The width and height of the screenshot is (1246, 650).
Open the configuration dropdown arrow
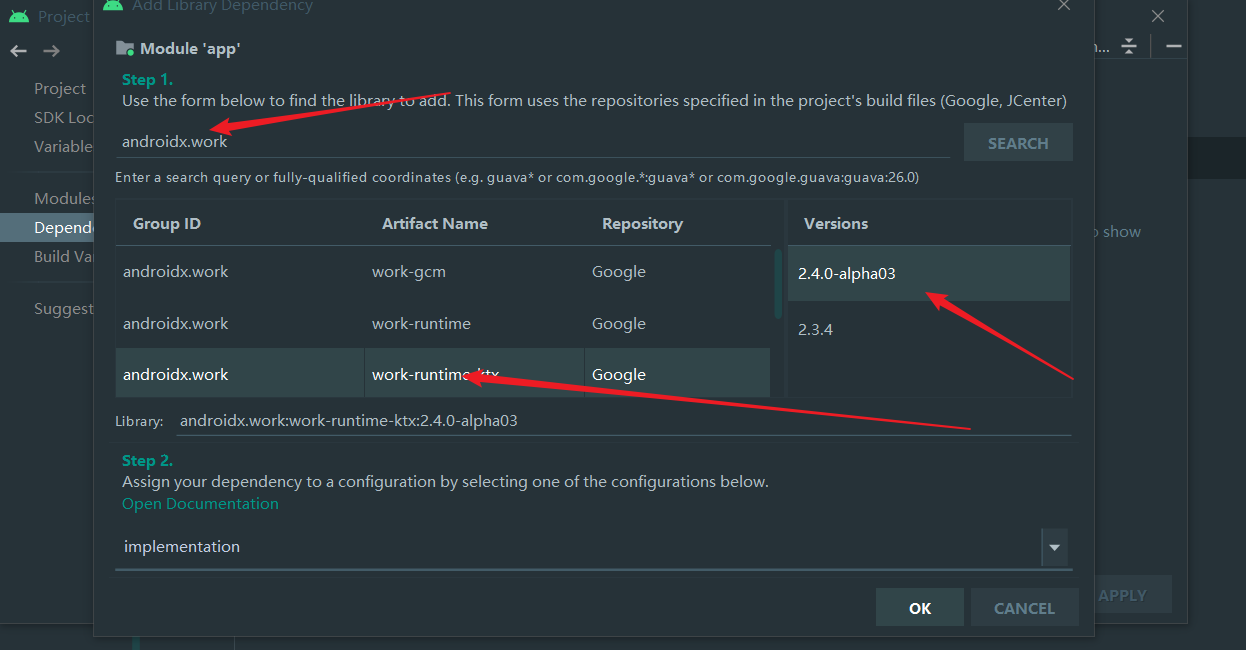click(1054, 548)
